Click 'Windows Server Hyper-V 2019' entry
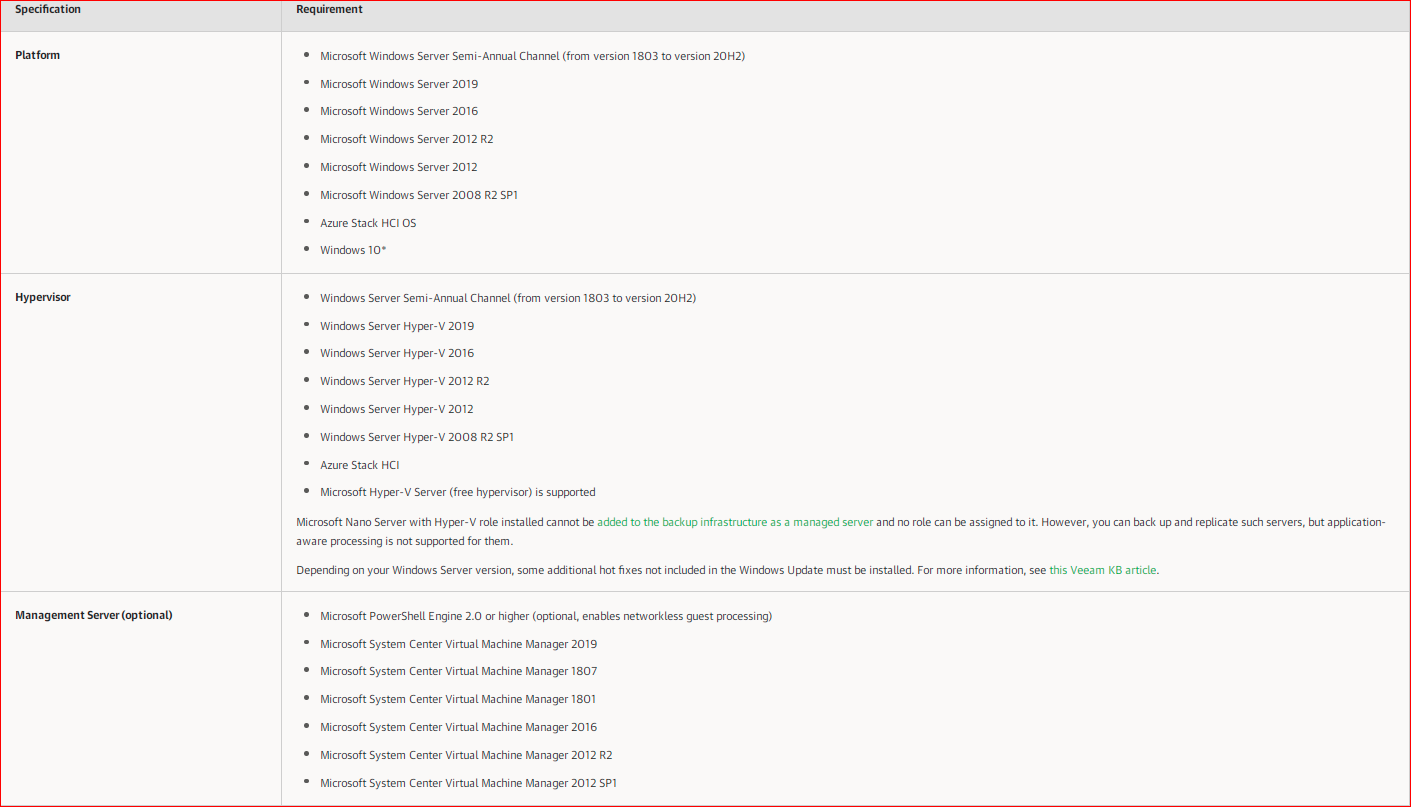 [397, 326]
